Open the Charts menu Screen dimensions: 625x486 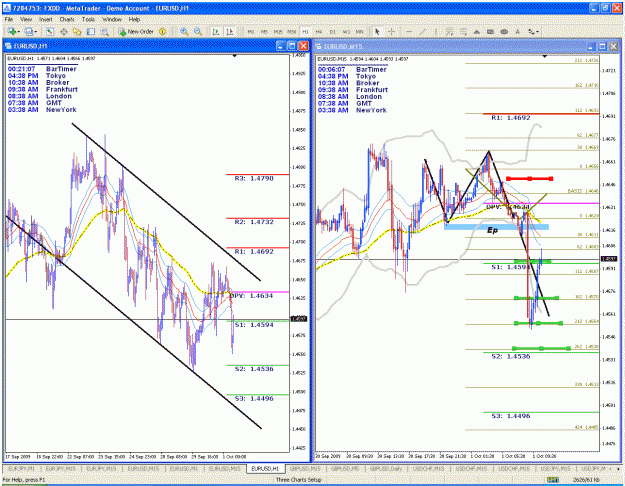tap(67, 19)
